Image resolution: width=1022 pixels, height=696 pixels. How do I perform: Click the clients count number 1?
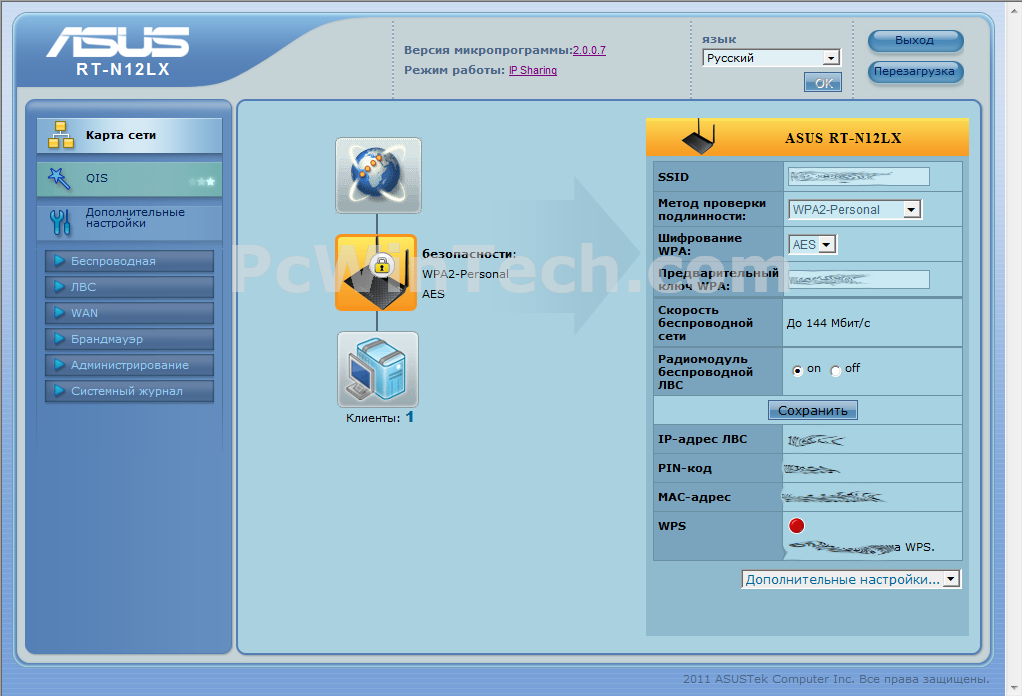409,417
